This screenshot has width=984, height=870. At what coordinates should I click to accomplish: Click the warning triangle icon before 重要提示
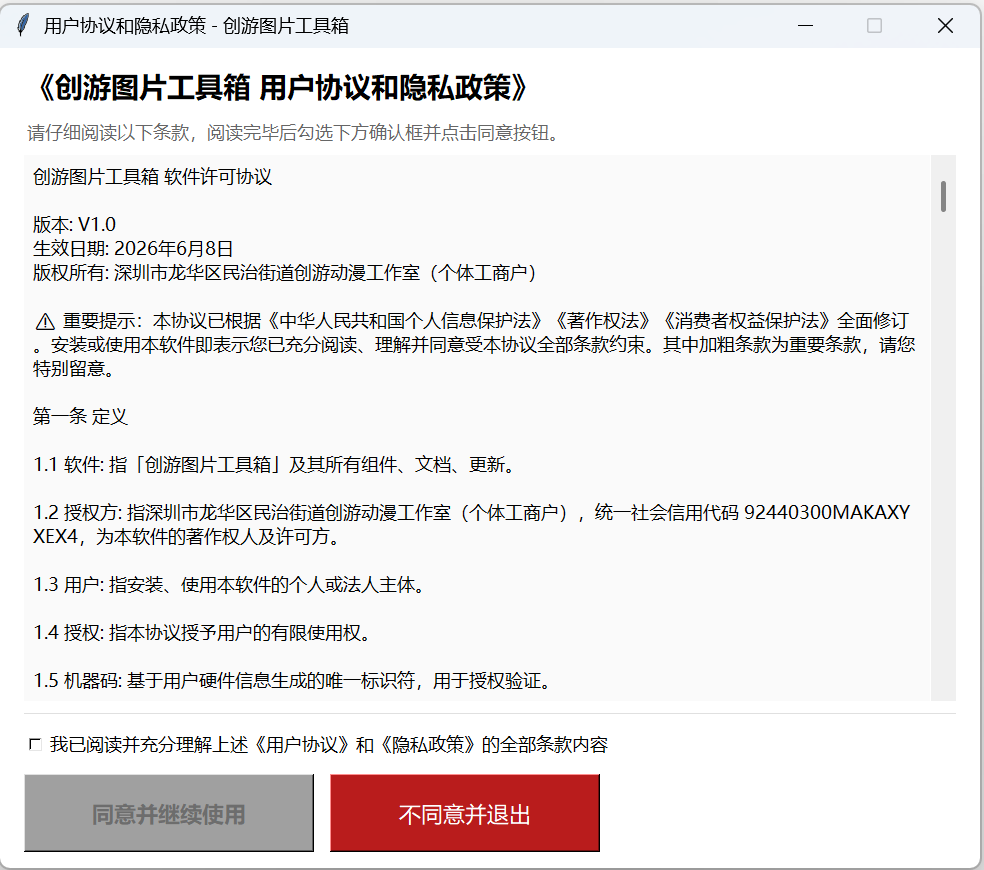[45, 322]
